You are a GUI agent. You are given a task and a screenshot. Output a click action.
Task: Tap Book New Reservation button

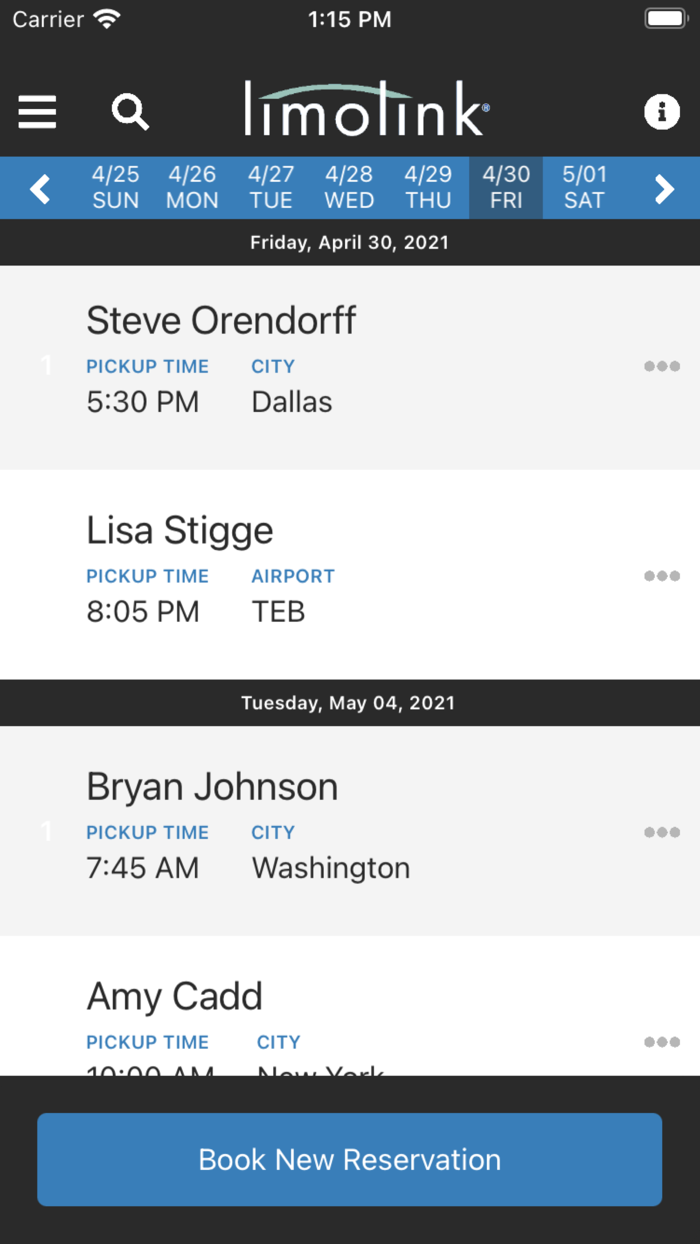(350, 1160)
